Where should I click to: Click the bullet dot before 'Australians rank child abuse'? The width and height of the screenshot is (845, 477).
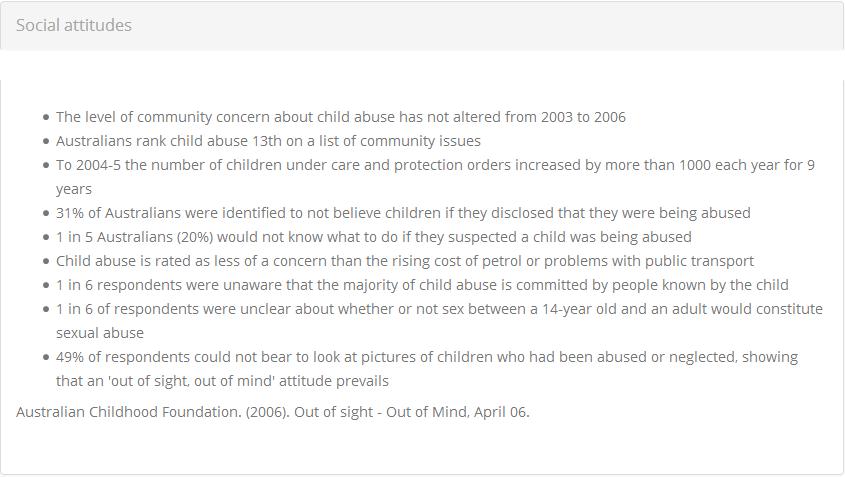tap(46, 142)
